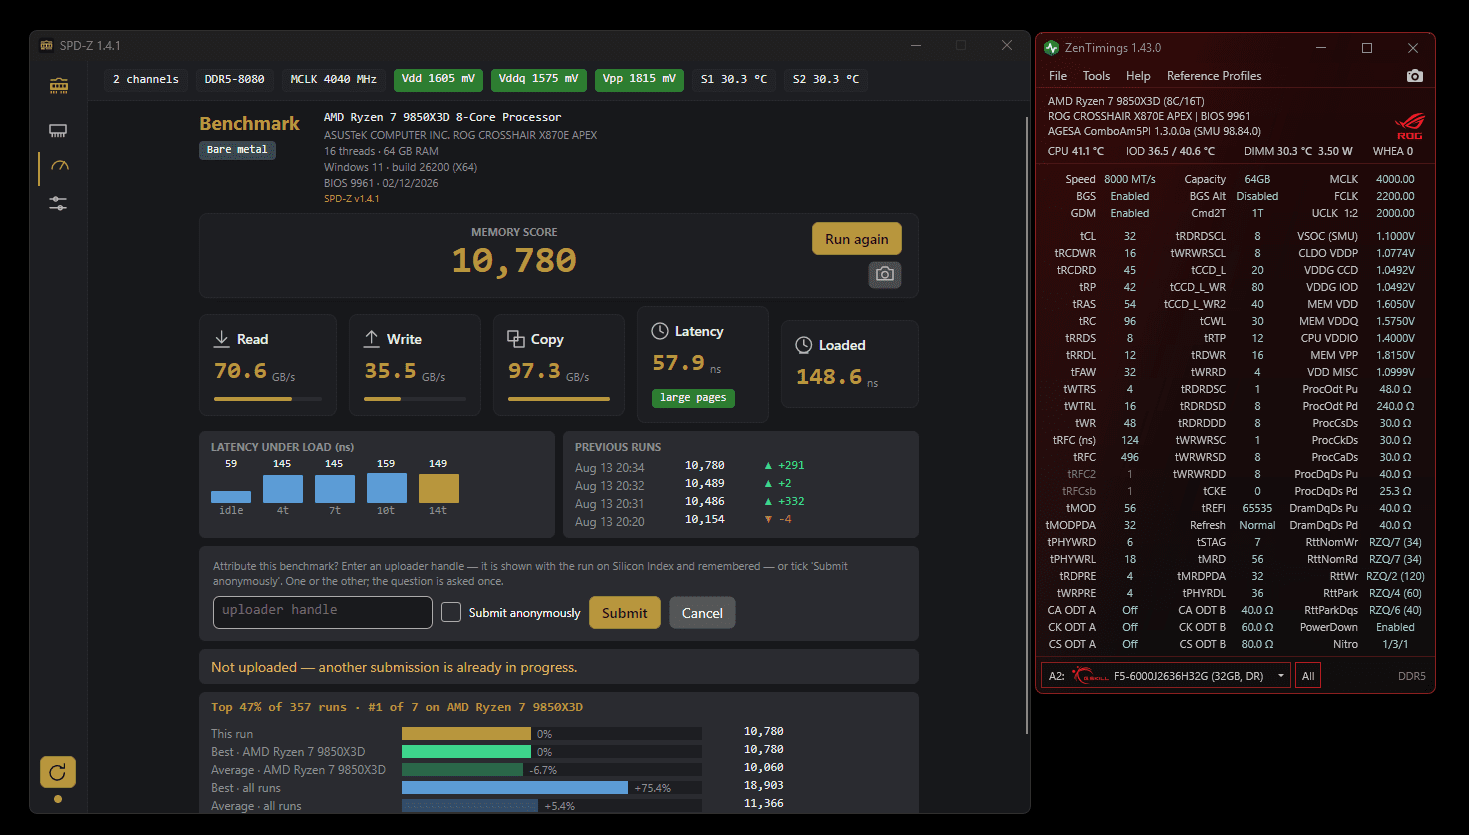The height and width of the screenshot is (835, 1469).
Task: Click the MCLK 4040 MHz chip
Action: point(334,79)
